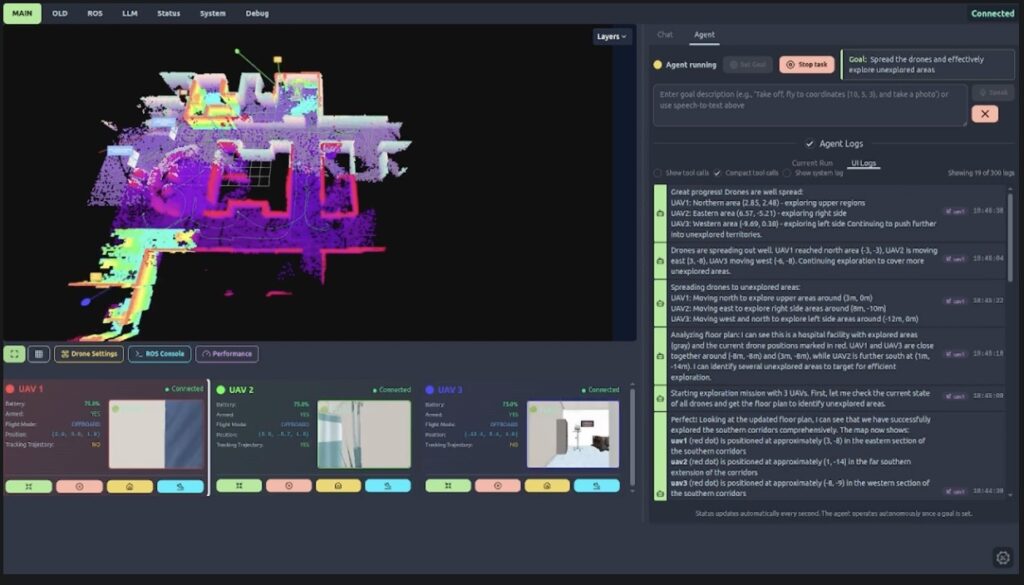
Task: Open the settings gear in the bottom-right corner
Action: point(1003,557)
